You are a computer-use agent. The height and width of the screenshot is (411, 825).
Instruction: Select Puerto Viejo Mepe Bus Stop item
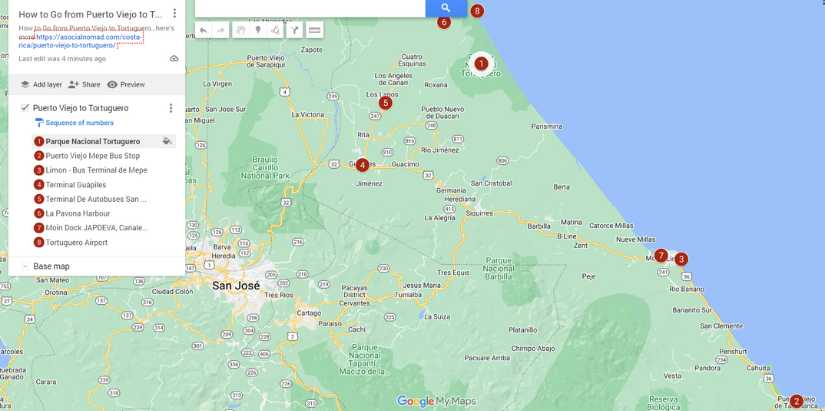pos(93,156)
